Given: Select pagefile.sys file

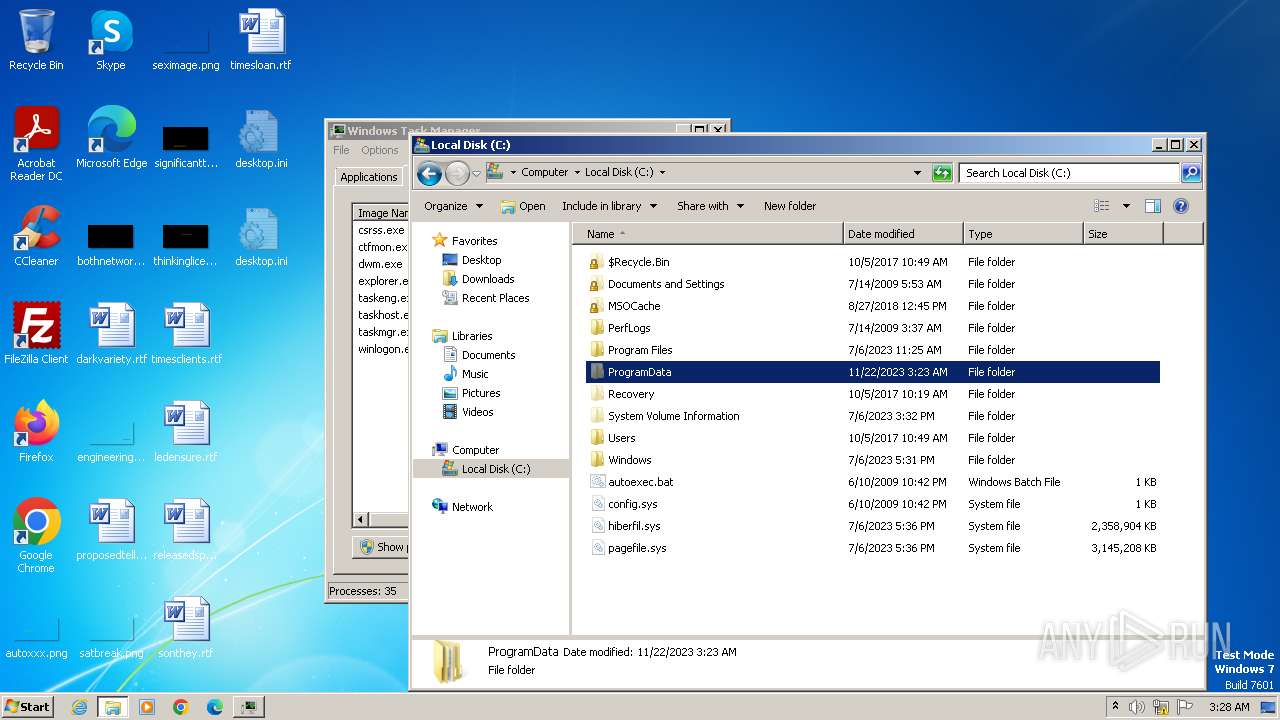Looking at the screenshot, I should point(873,548).
